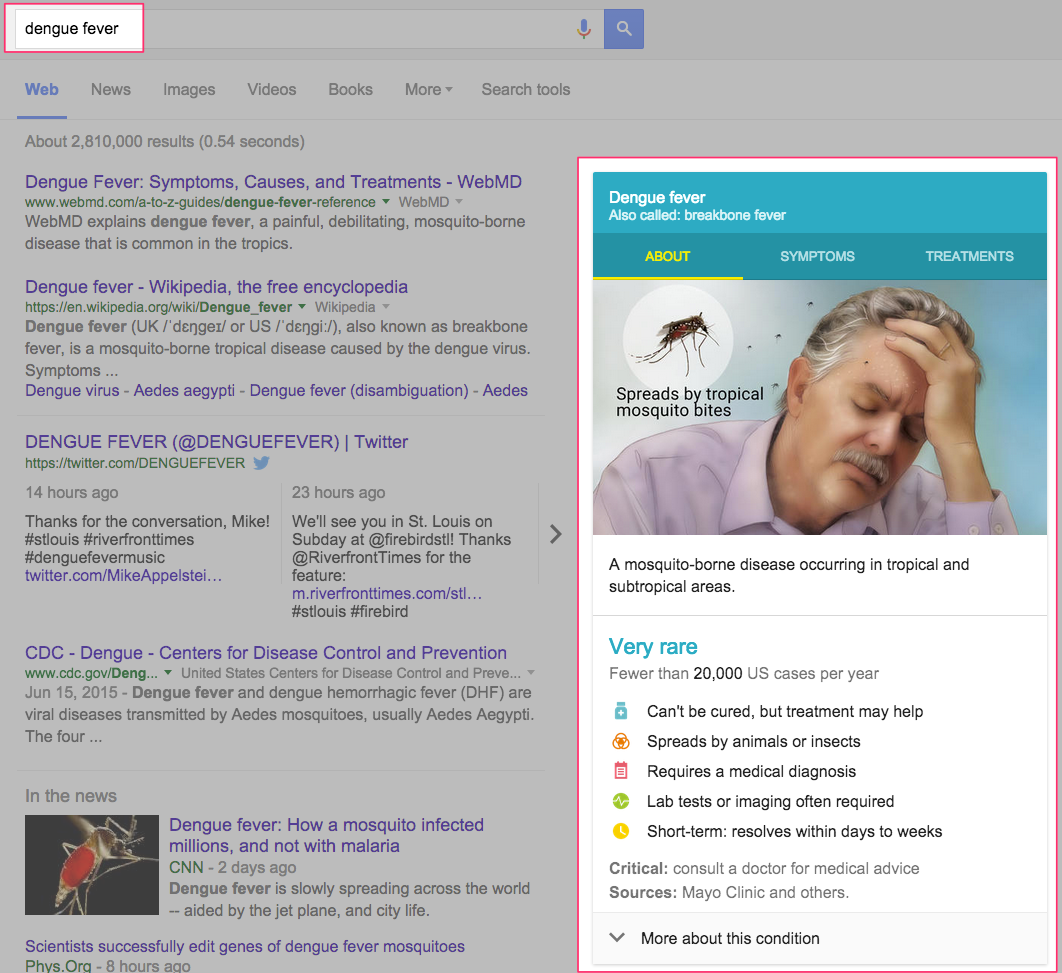
Task: Click 'Fewer than 20,000 US cases per year'
Action: tap(744, 674)
